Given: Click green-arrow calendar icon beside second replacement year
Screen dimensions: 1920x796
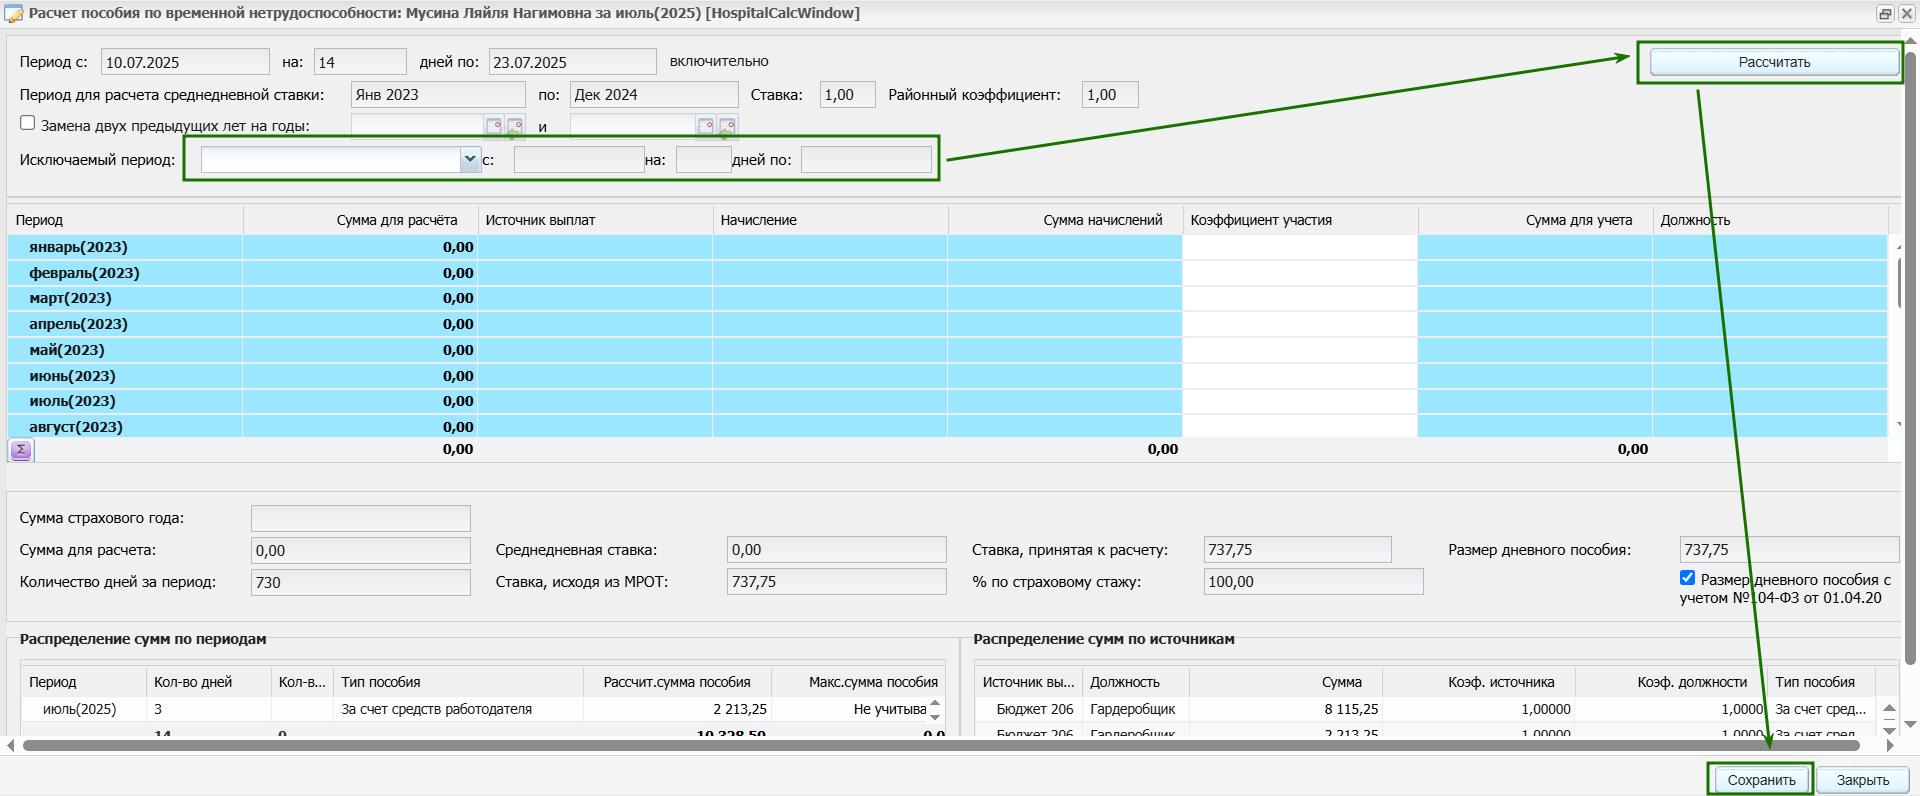Looking at the screenshot, I should [727, 127].
